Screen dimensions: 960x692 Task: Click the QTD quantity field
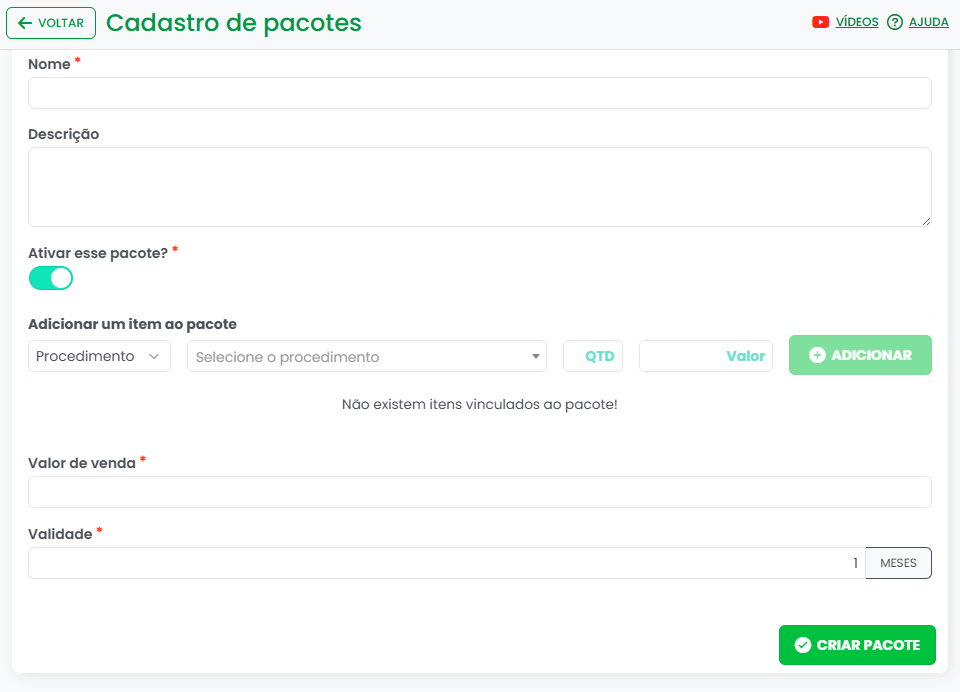click(593, 356)
